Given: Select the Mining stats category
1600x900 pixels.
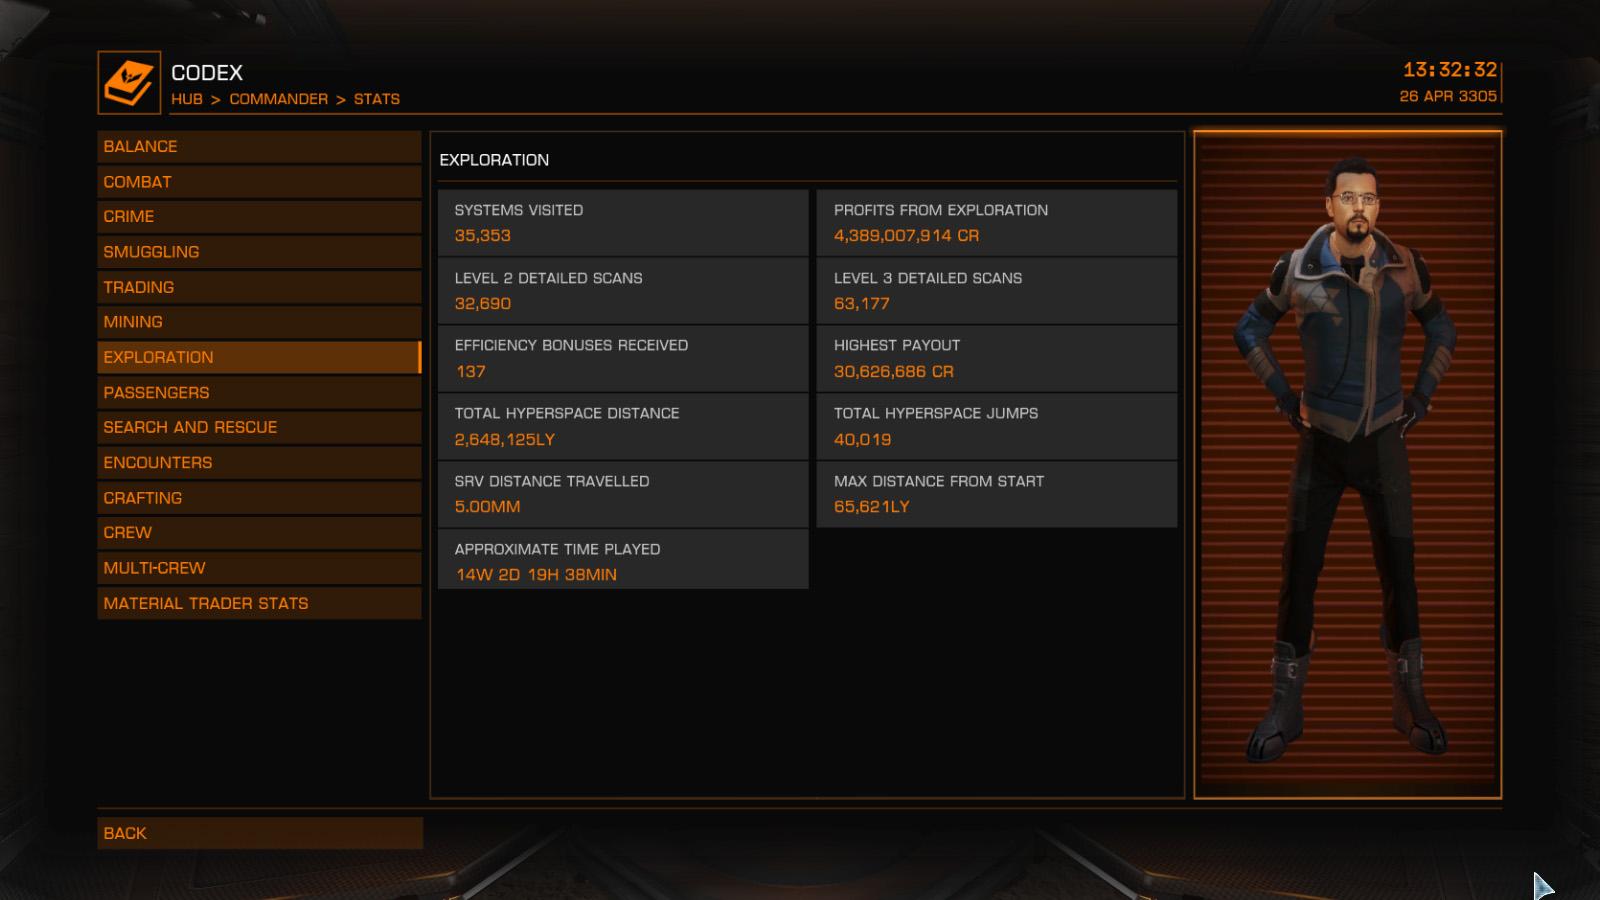Looking at the screenshot, I should (x=259, y=322).
